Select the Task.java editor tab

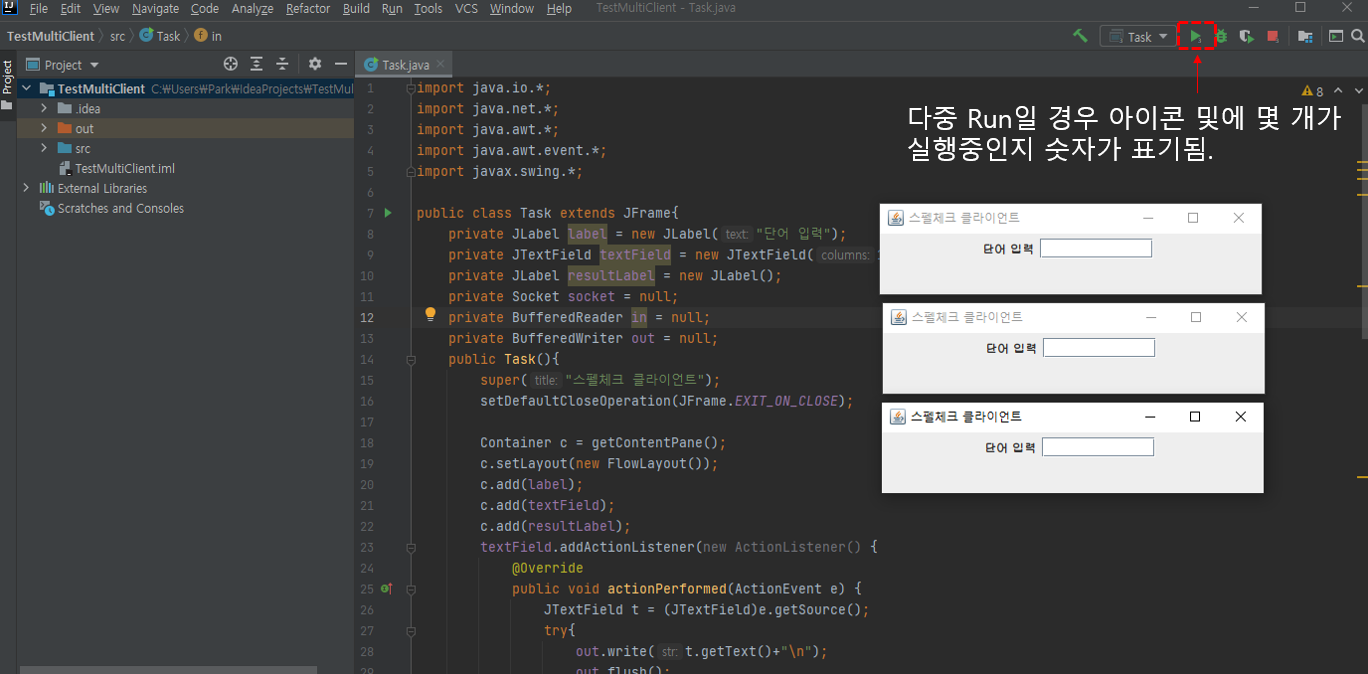coord(405,64)
